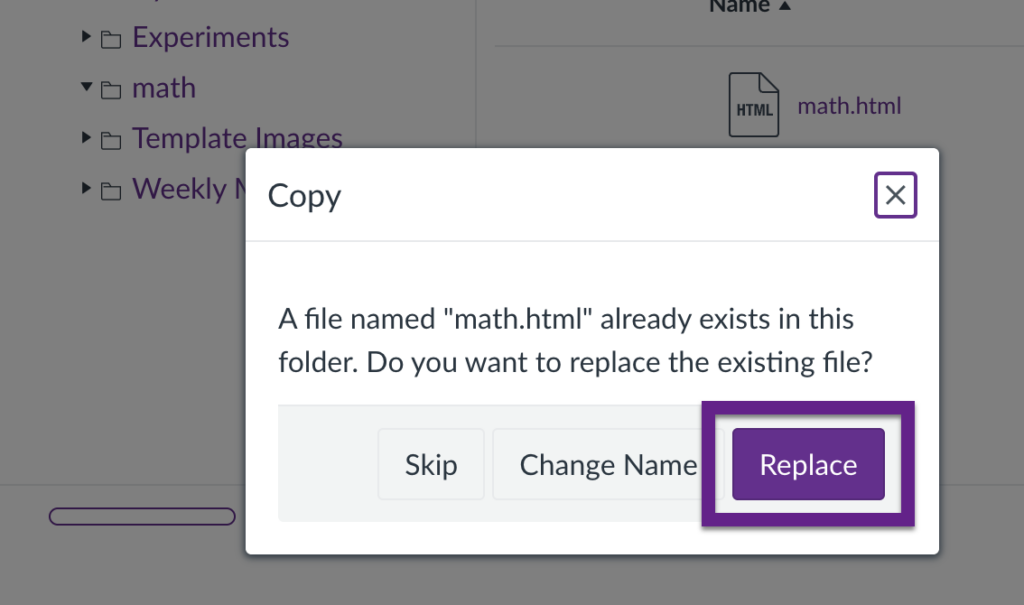Click the Template Images folder icon
Screen dimensions: 1024x605
pyautogui.click(x=111, y=140)
